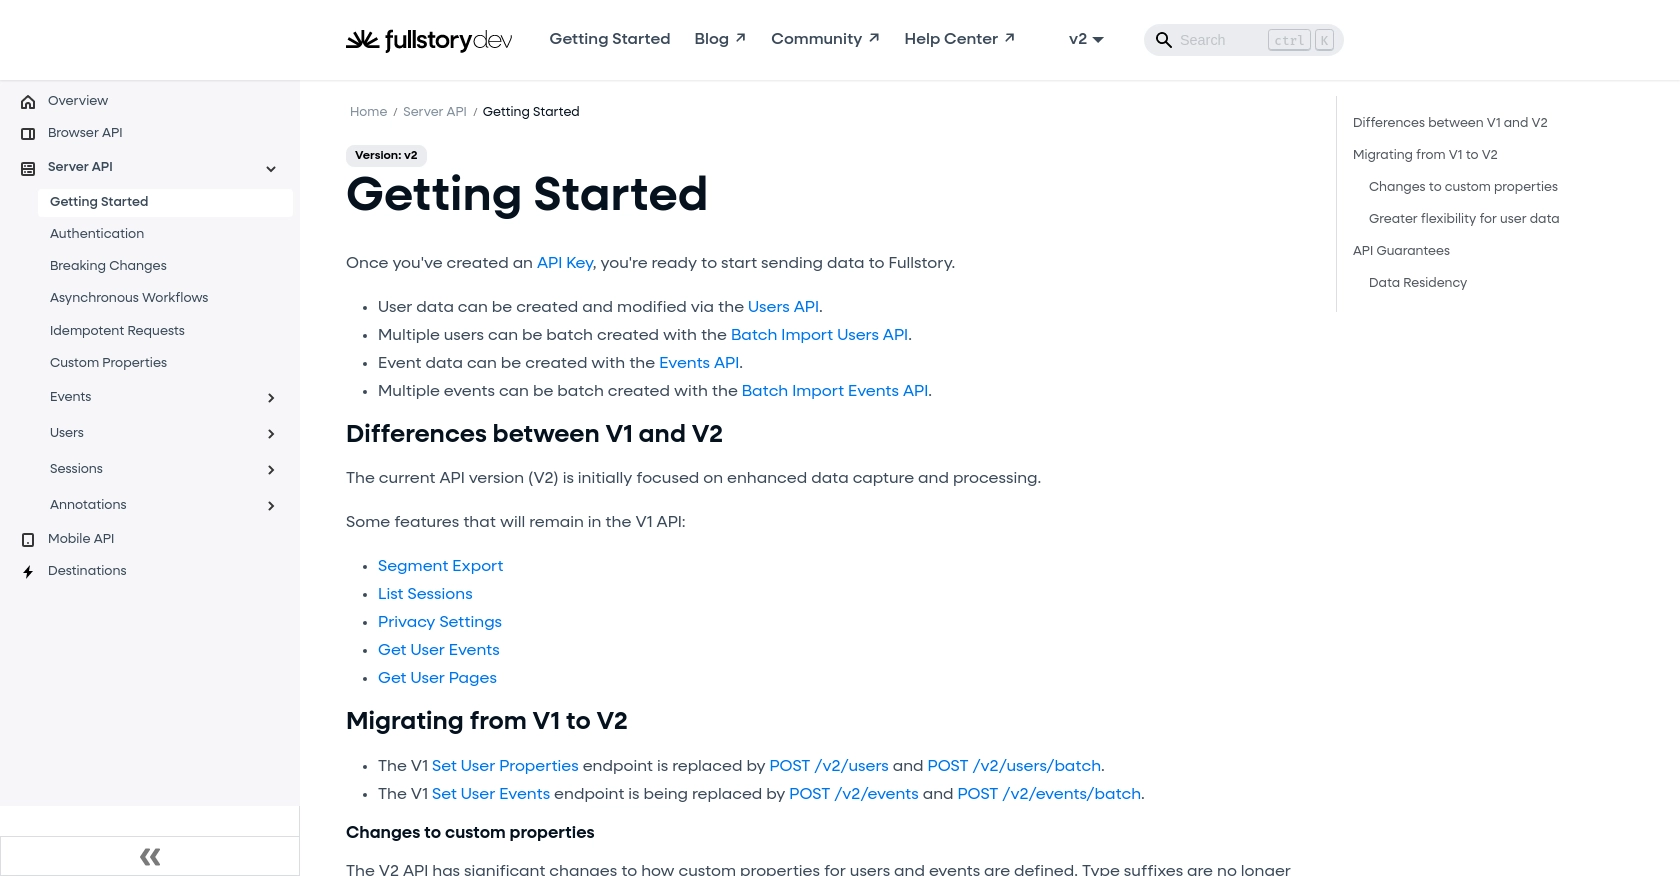
Task: Click the POST /v2/users link
Action: click(829, 766)
